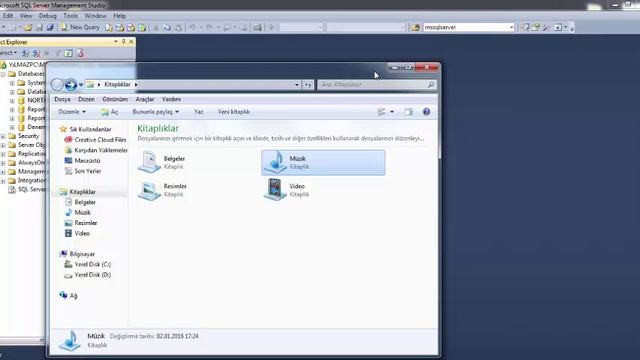Toggle the preview pane icon
640x360 pixels.
pos(409,112)
